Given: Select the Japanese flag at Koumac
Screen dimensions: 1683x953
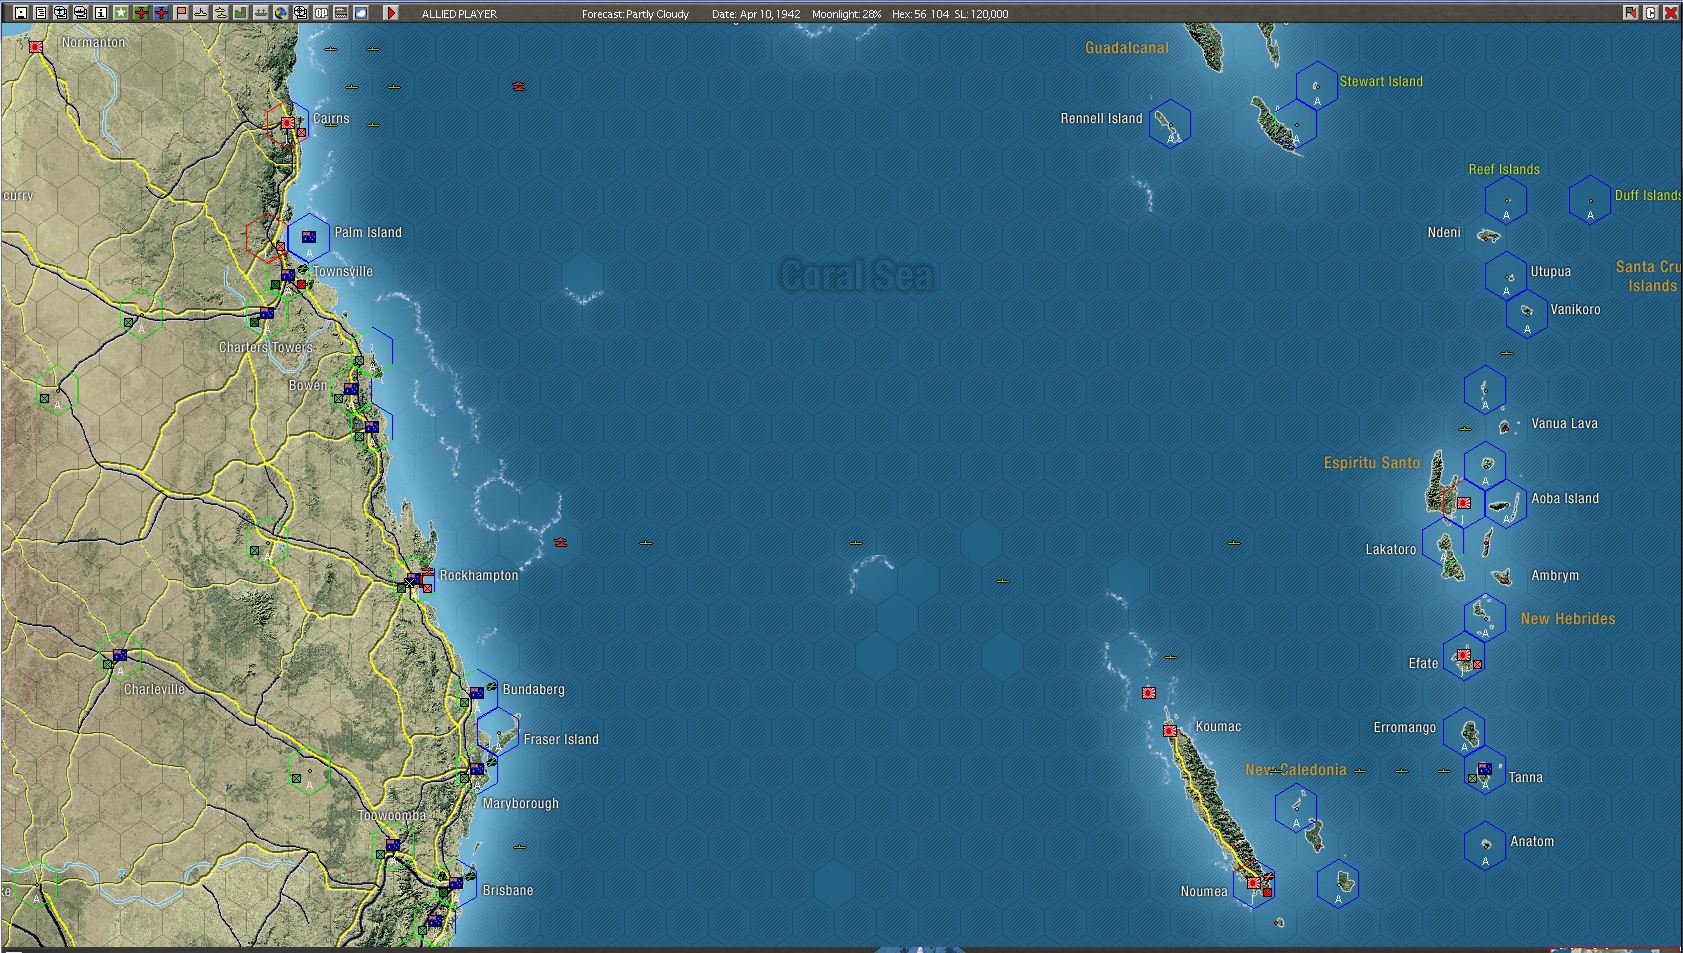Looking at the screenshot, I should tap(1170, 731).
